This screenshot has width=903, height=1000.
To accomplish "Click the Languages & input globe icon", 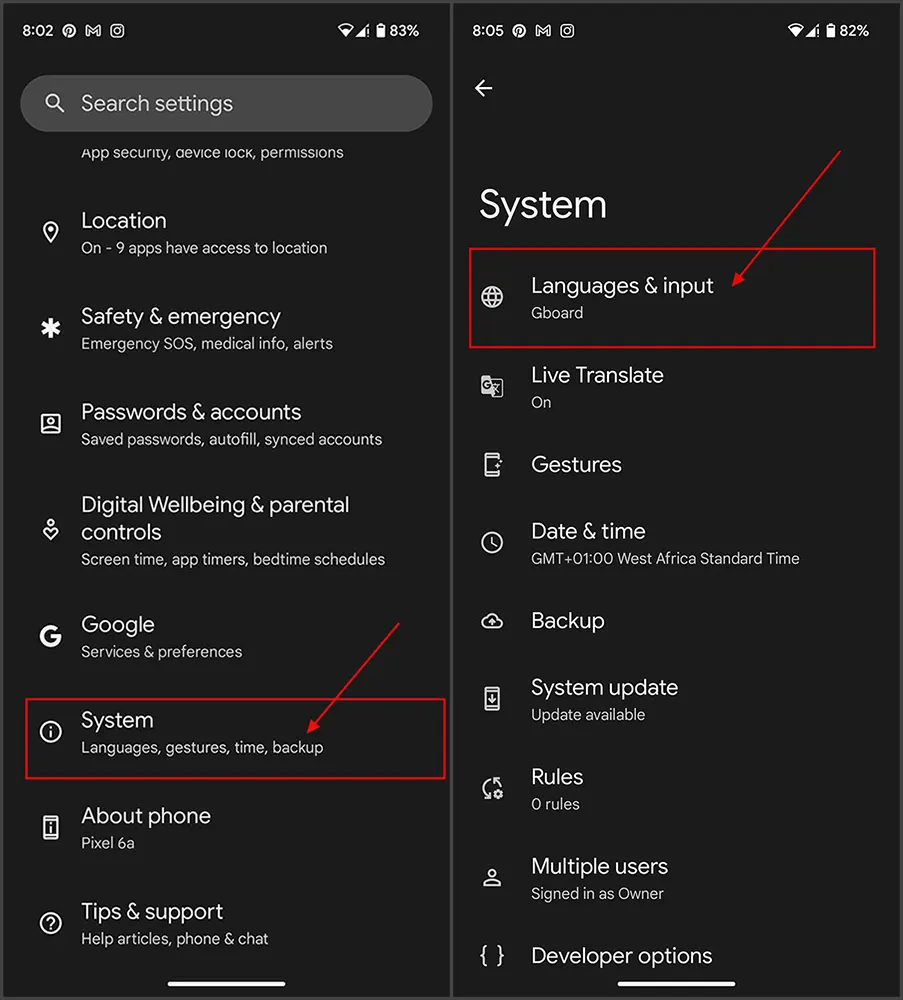I will pos(492,297).
